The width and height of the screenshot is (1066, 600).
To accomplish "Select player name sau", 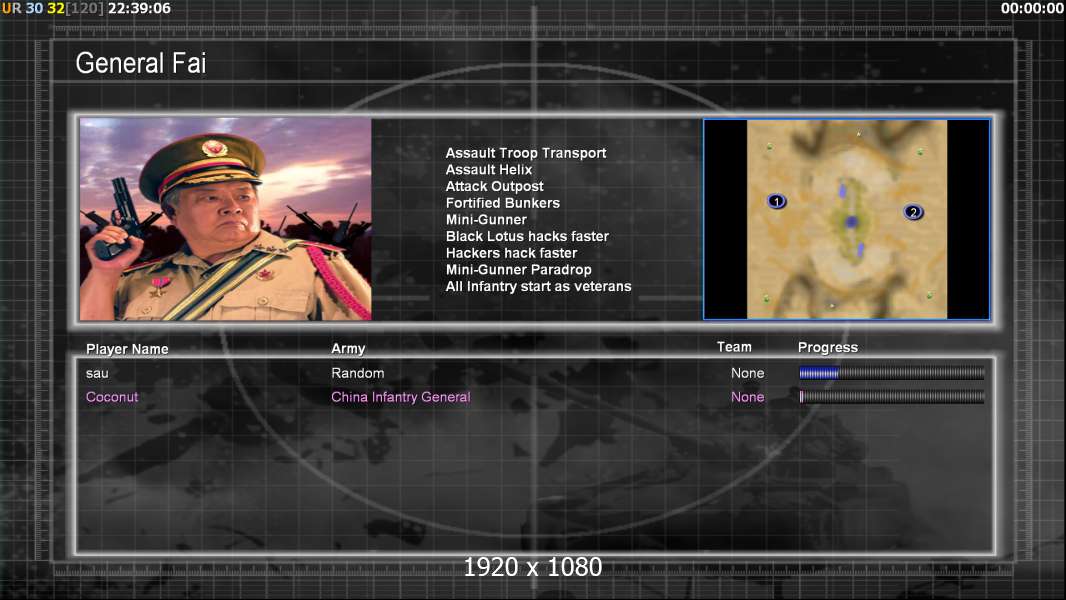I will pyautogui.click(x=97, y=373).
